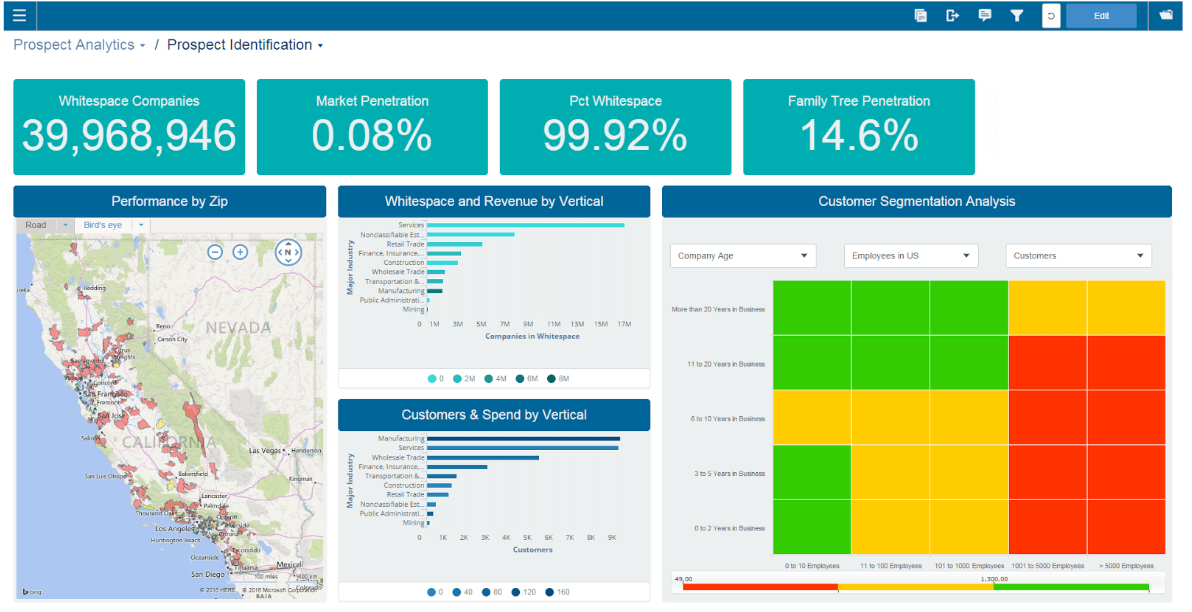Screen dimensions: 1192x612
Task: Click the copy pages icon in toolbar
Action: coord(920,15)
